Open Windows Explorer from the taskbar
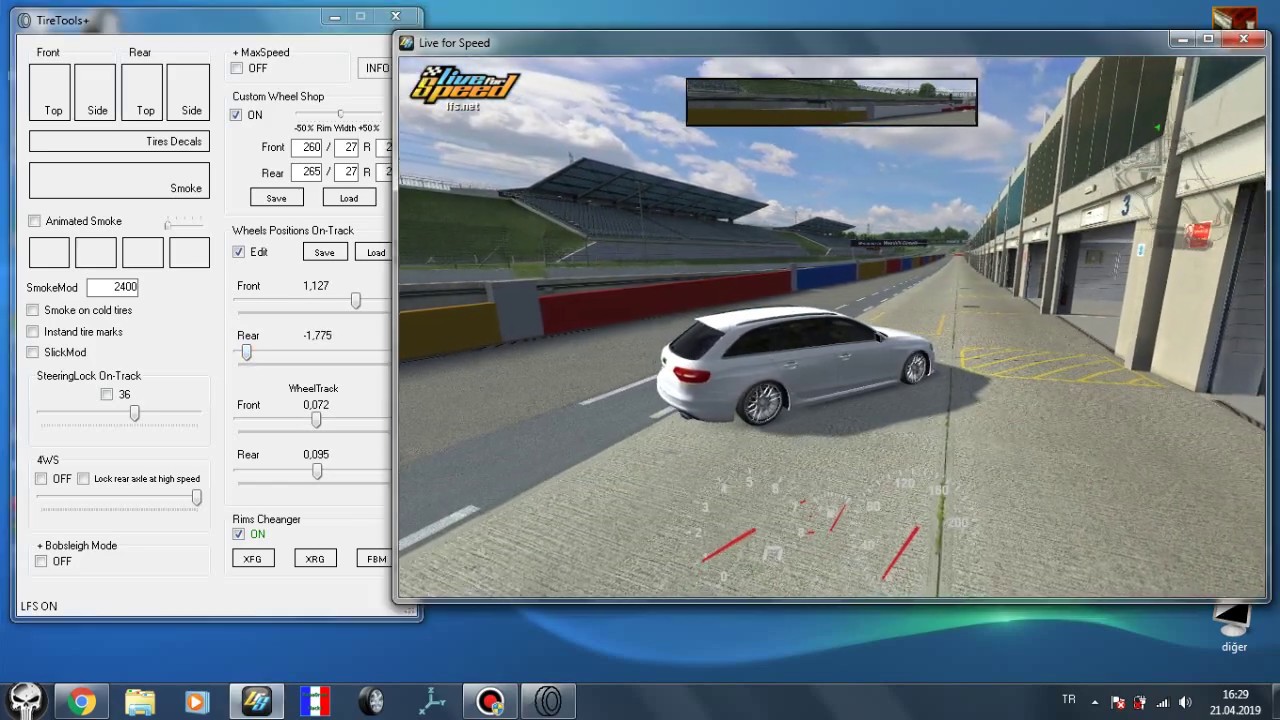This screenshot has width=1280, height=720. (x=140, y=702)
